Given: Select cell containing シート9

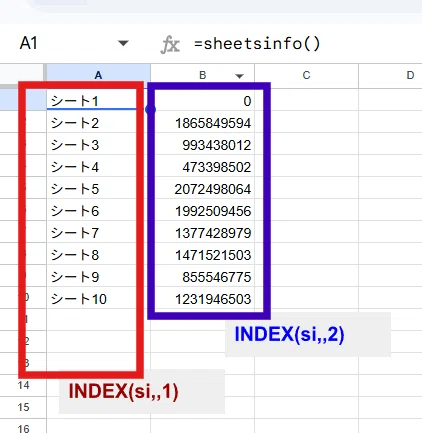Looking at the screenshot, I should click(x=98, y=276).
